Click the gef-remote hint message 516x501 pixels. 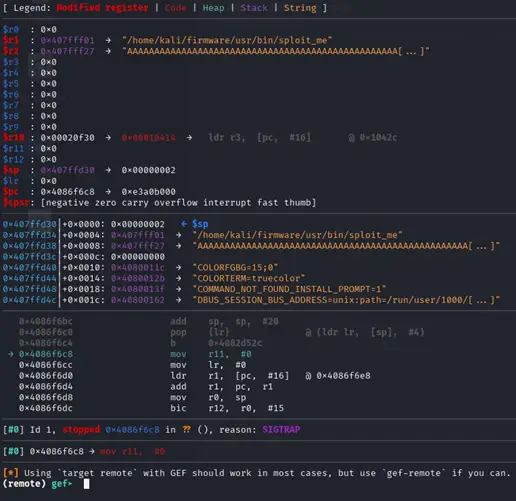click(257, 473)
